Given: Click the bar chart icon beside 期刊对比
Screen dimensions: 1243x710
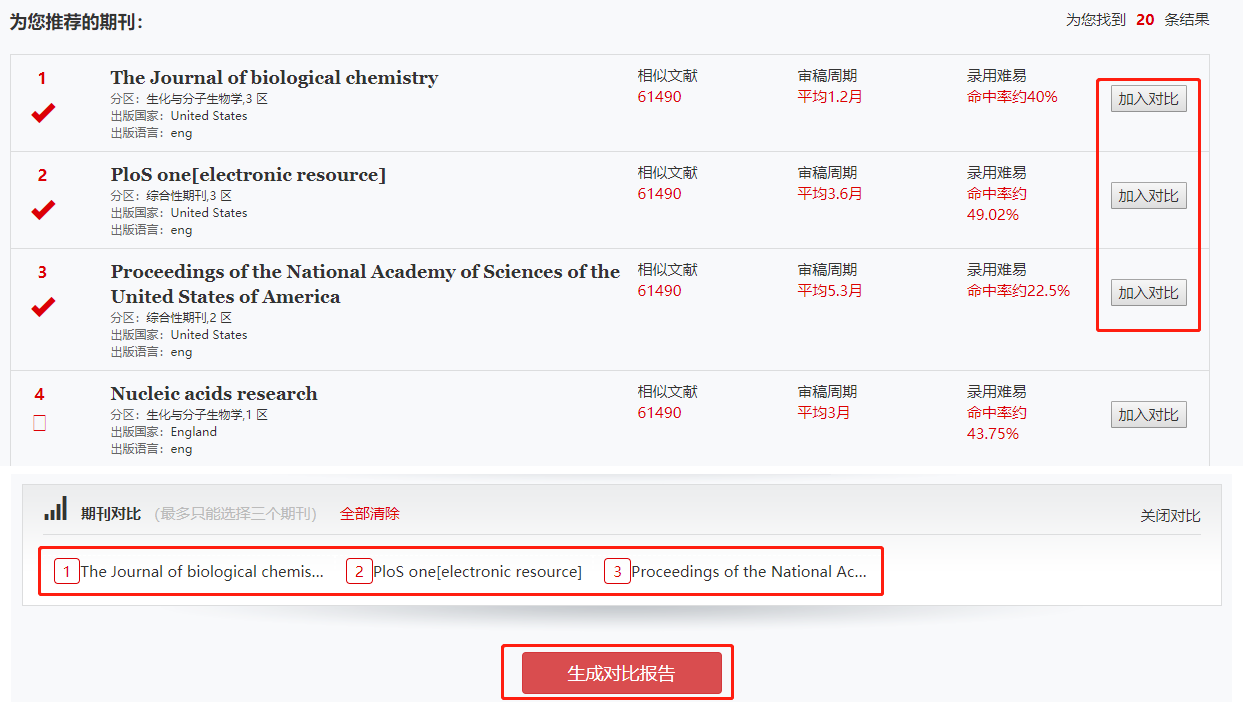Looking at the screenshot, I should (55, 509).
